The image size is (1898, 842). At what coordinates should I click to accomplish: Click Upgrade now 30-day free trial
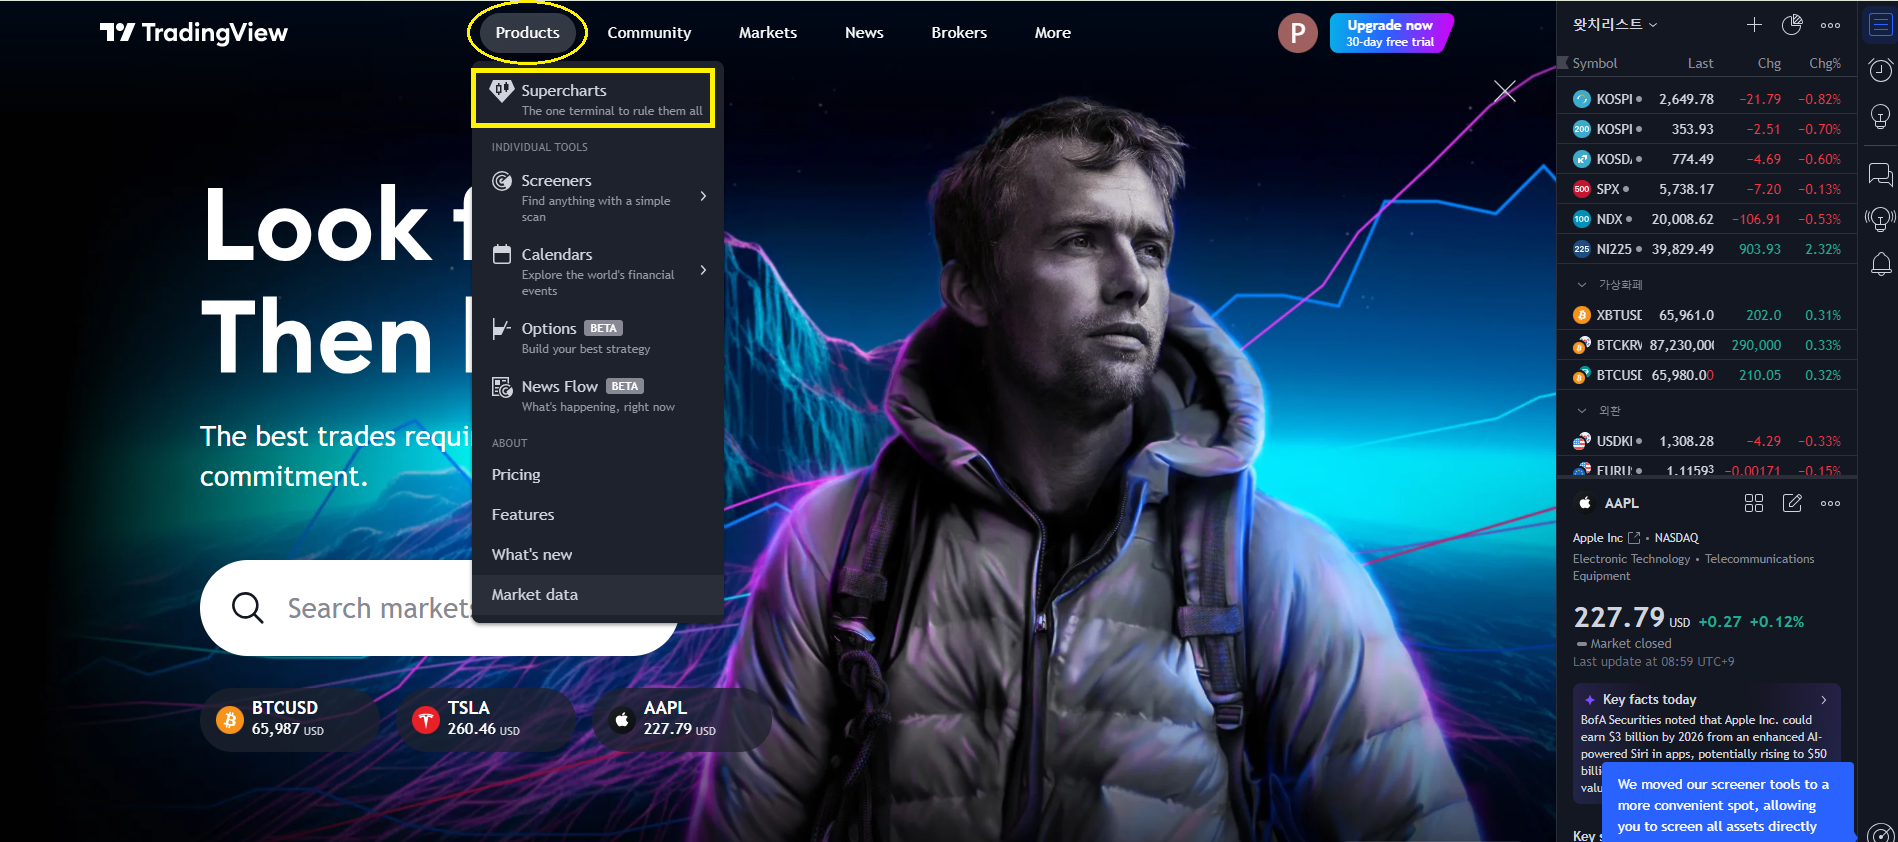pyautogui.click(x=1390, y=33)
